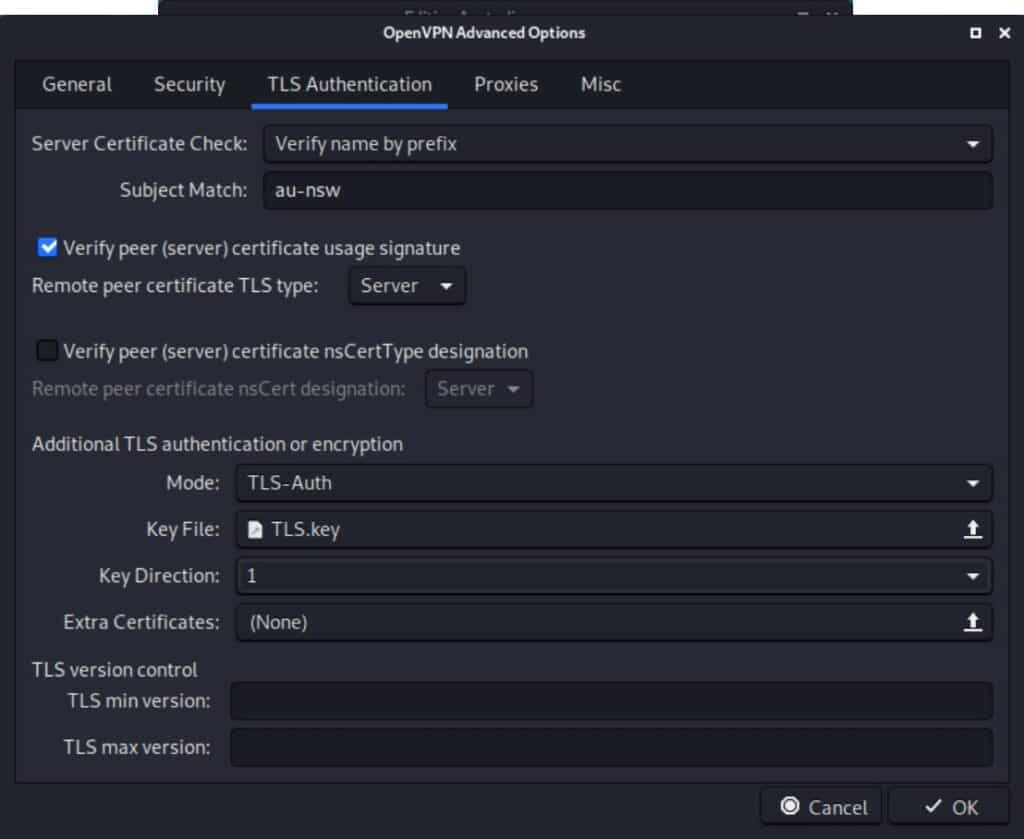Focus the TLS max version field
Image resolution: width=1024 pixels, height=839 pixels.
click(611, 747)
